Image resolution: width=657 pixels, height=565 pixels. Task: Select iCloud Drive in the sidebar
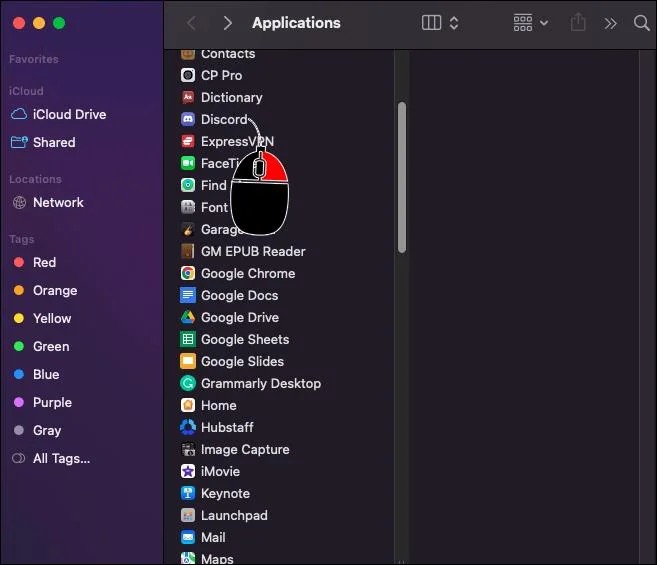68,114
